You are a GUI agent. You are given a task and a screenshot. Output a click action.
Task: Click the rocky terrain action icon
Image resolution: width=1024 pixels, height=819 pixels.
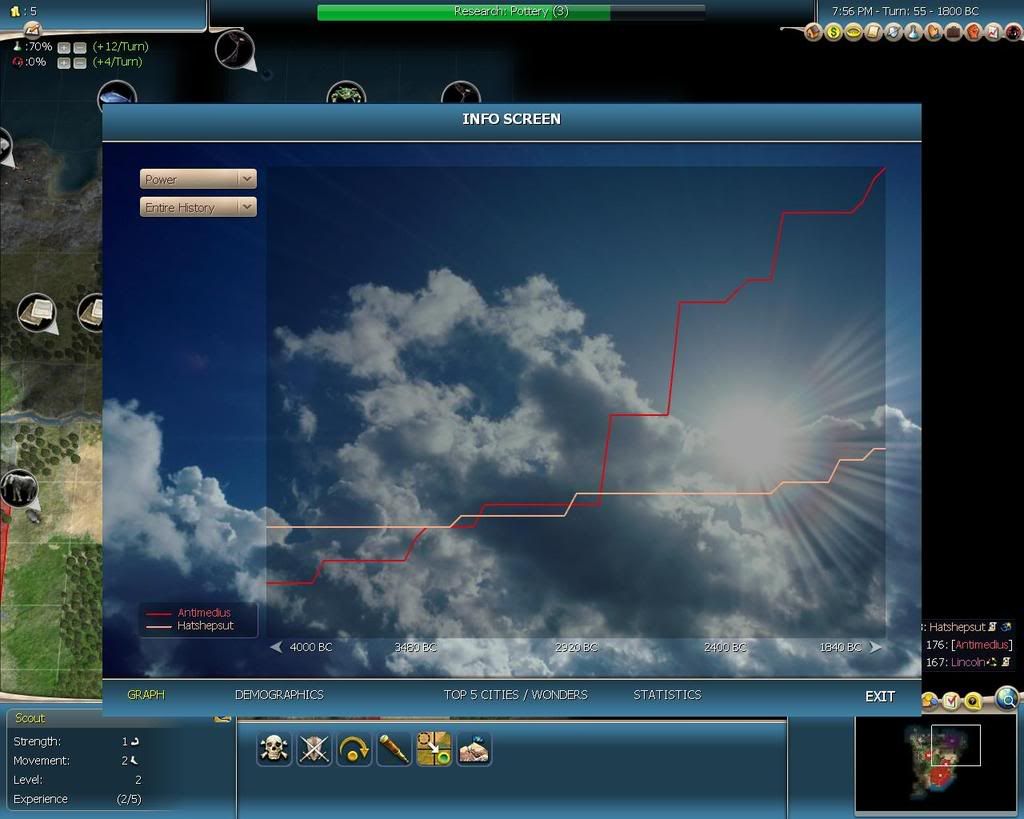click(474, 748)
